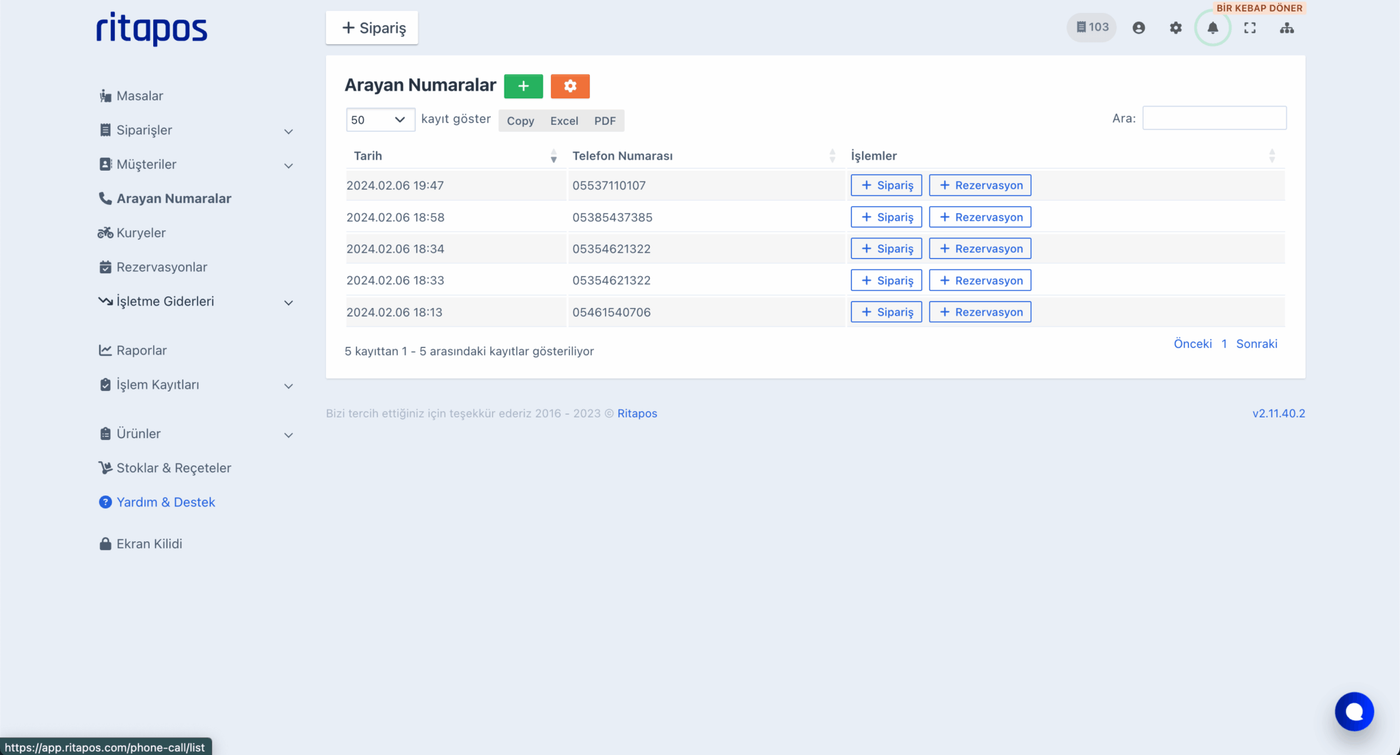Click the Yardım & Destek question icon
The height and width of the screenshot is (755, 1400).
click(105, 502)
